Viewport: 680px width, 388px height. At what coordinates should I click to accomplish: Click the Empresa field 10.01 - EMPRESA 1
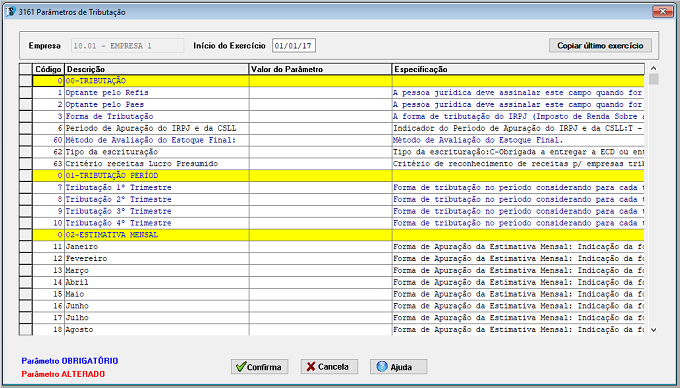[128, 46]
